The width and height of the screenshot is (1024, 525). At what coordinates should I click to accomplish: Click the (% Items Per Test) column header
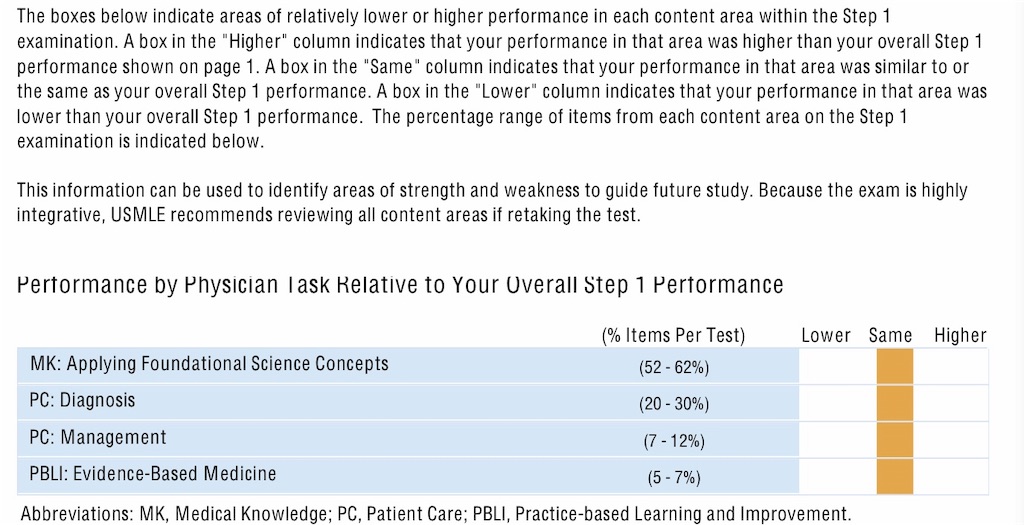(x=673, y=336)
